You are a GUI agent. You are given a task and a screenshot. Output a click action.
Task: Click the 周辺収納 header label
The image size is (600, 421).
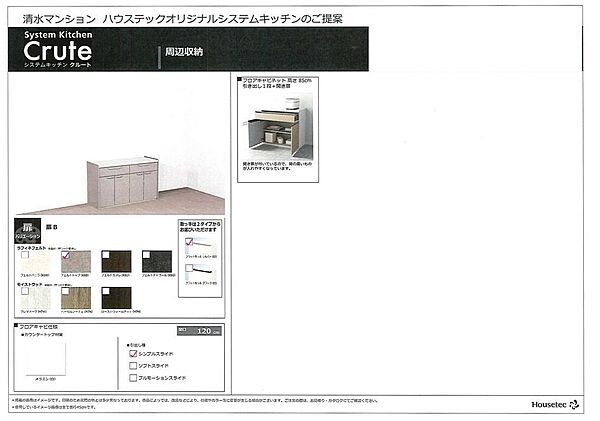pyautogui.click(x=184, y=52)
